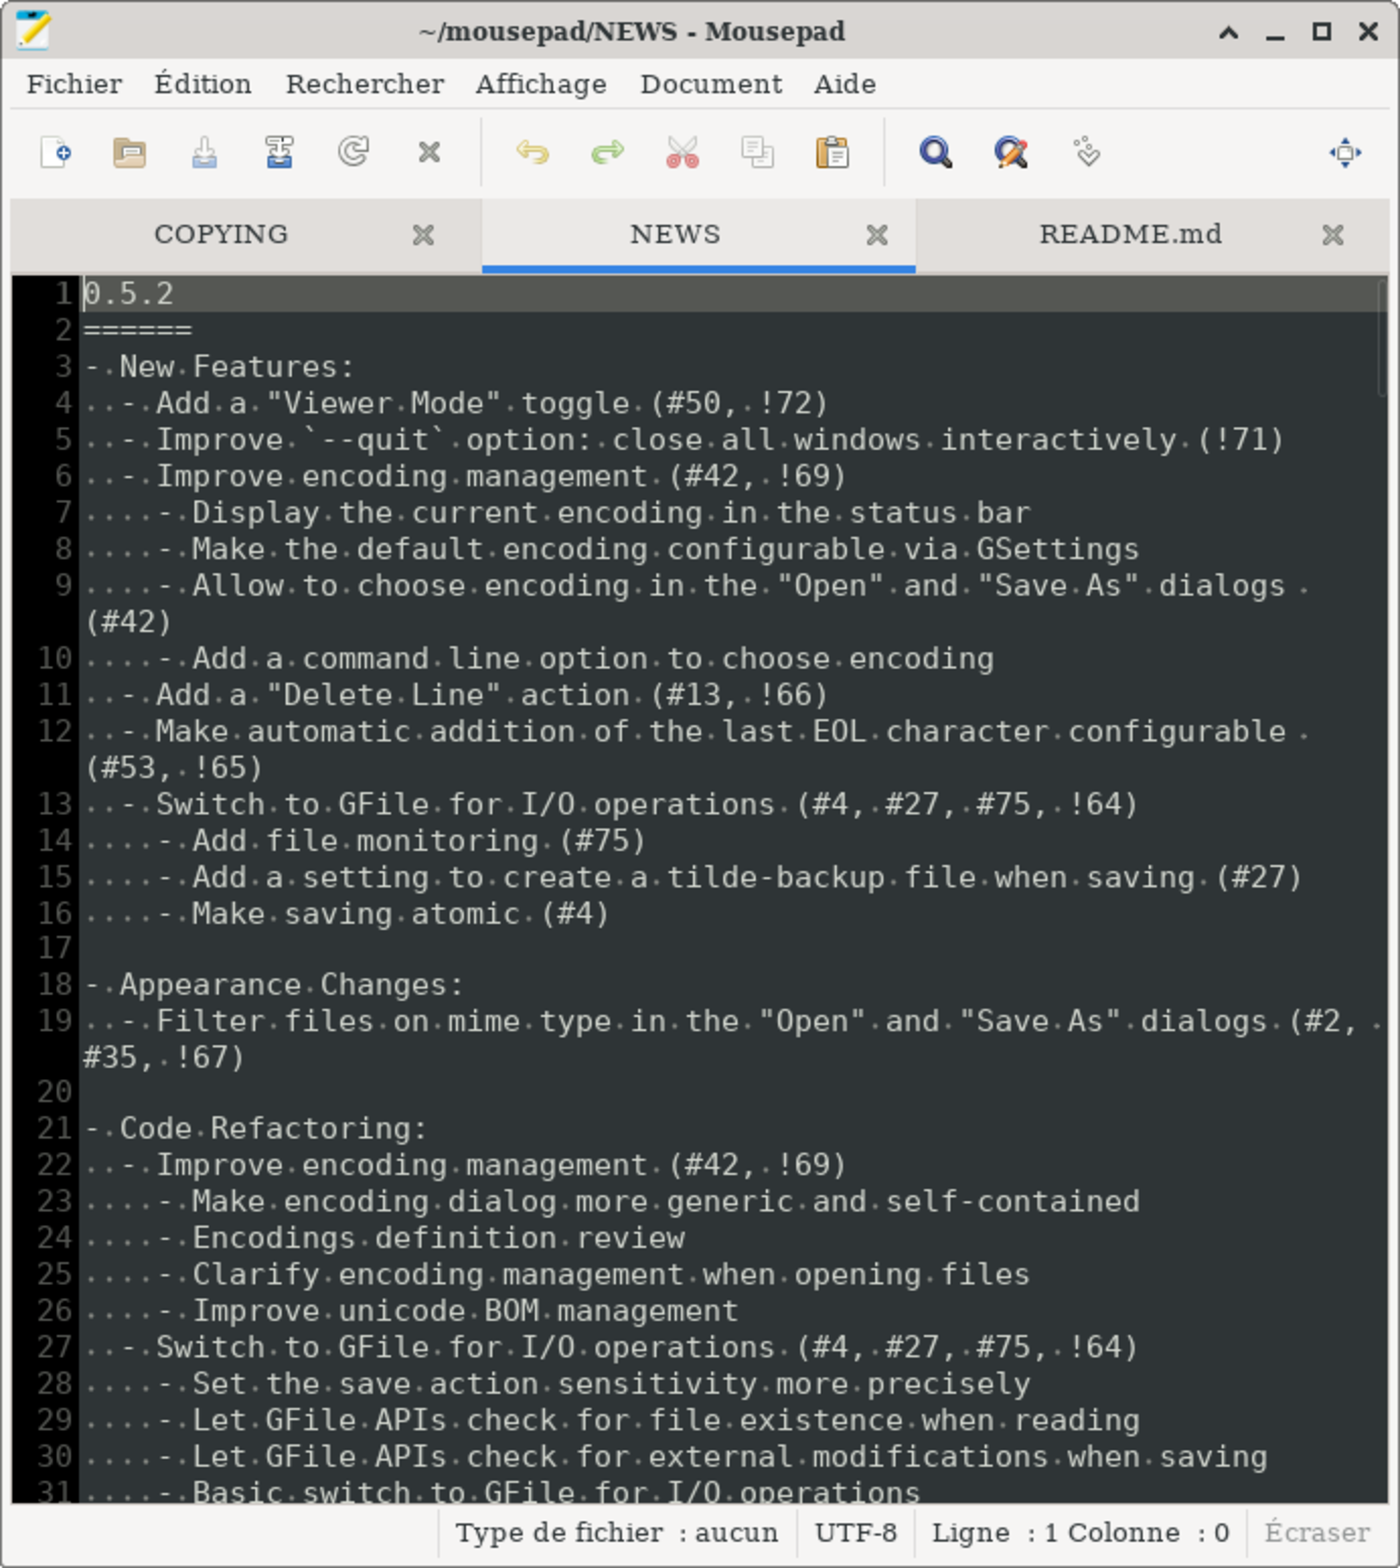Copy selection with toolbar icon

[x=757, y=153]
